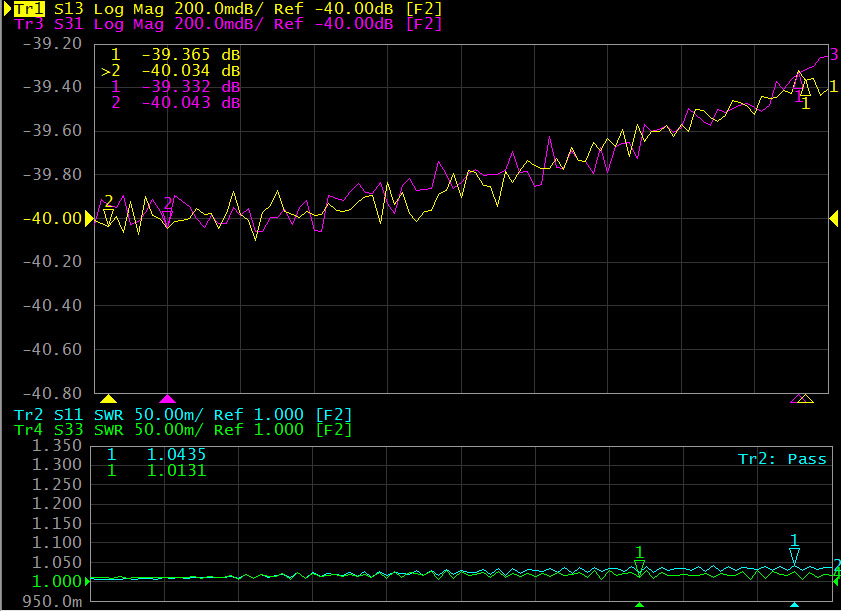Click the outlined yellow marker 1 position triangle below the upper graph
Image resolution: width=841 pixels, height=611 pixels.
pos(806,399)
